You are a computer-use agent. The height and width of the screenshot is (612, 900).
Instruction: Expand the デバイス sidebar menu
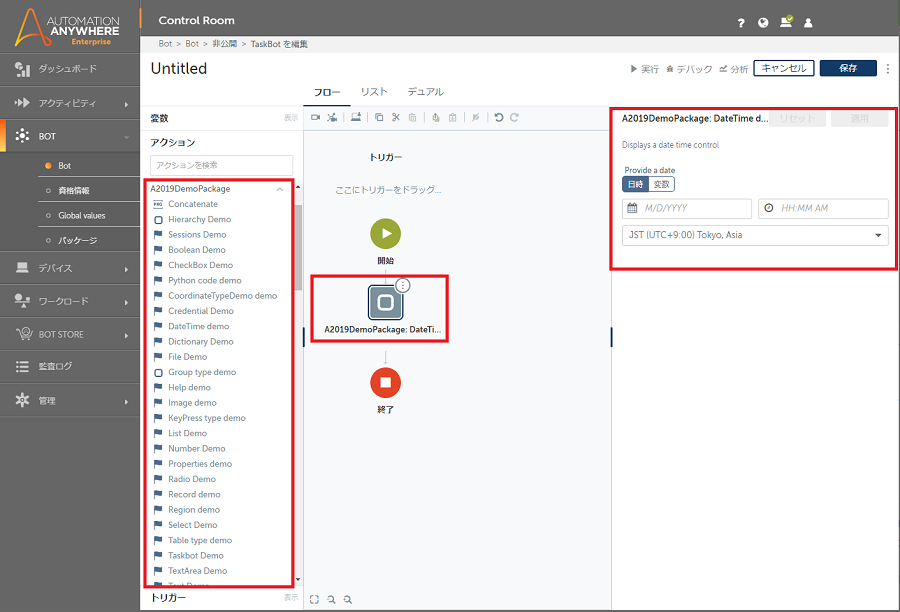pyautogui.click(x=70, y=268)
